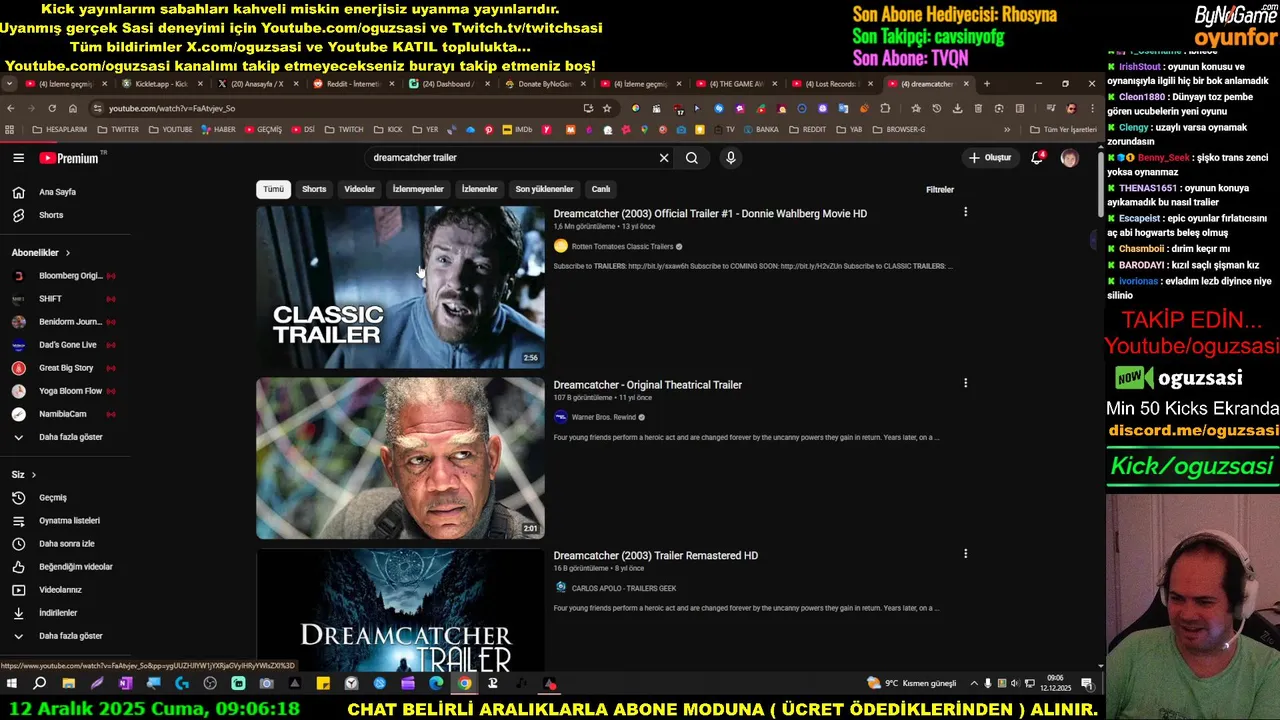Open OneNote from the taskbar
This screenshot has width=1280, height=720.
tap(125, 684)
